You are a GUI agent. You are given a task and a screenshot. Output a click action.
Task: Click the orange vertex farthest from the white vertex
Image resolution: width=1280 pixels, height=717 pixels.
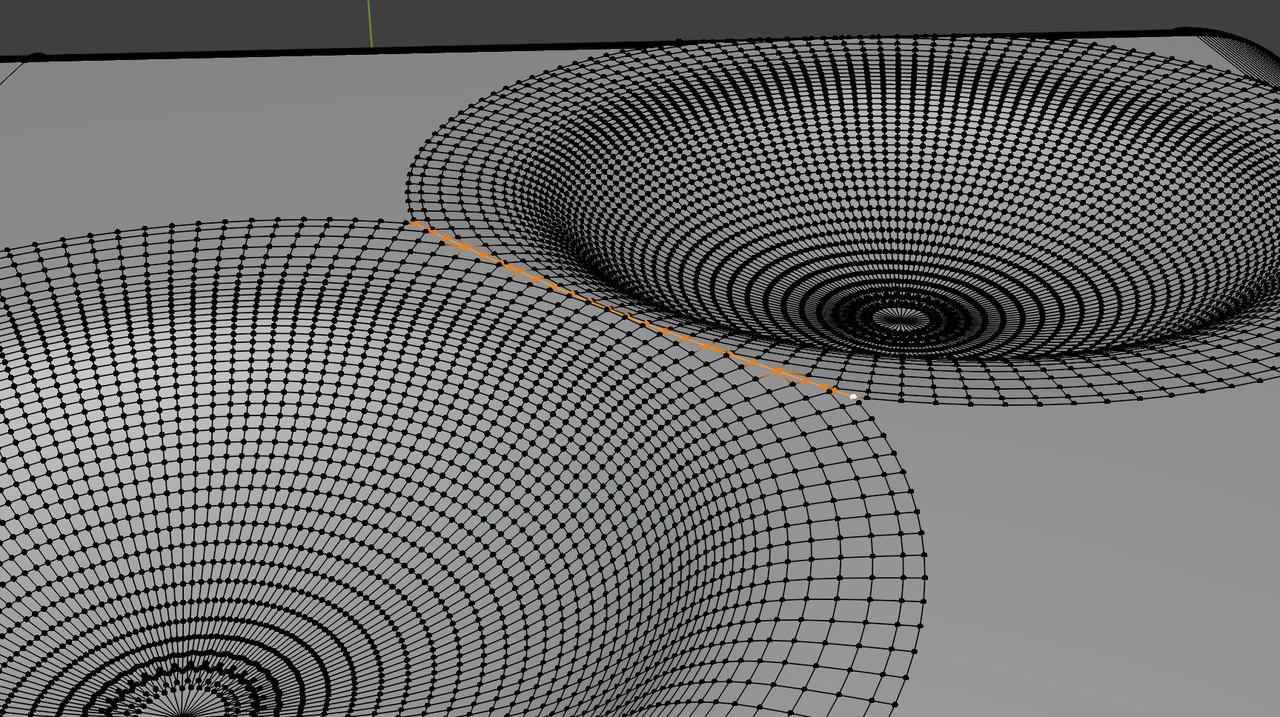(416, 223)
